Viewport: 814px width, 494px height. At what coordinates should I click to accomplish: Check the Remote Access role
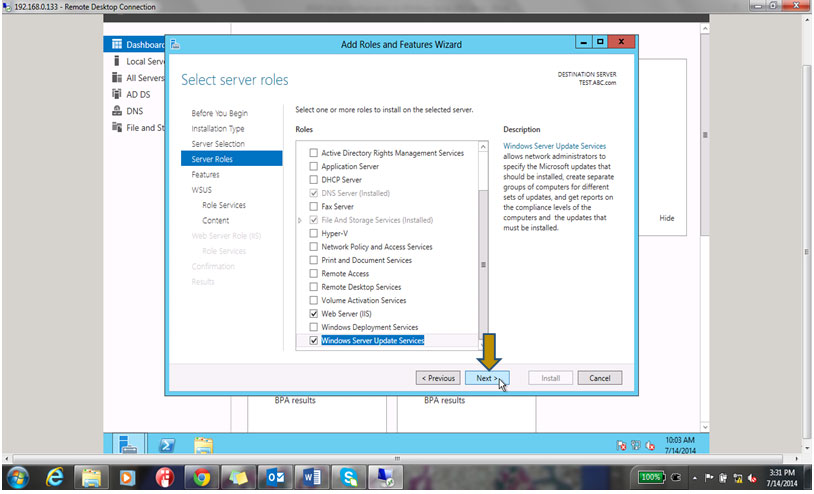click(x=314, y=274)
